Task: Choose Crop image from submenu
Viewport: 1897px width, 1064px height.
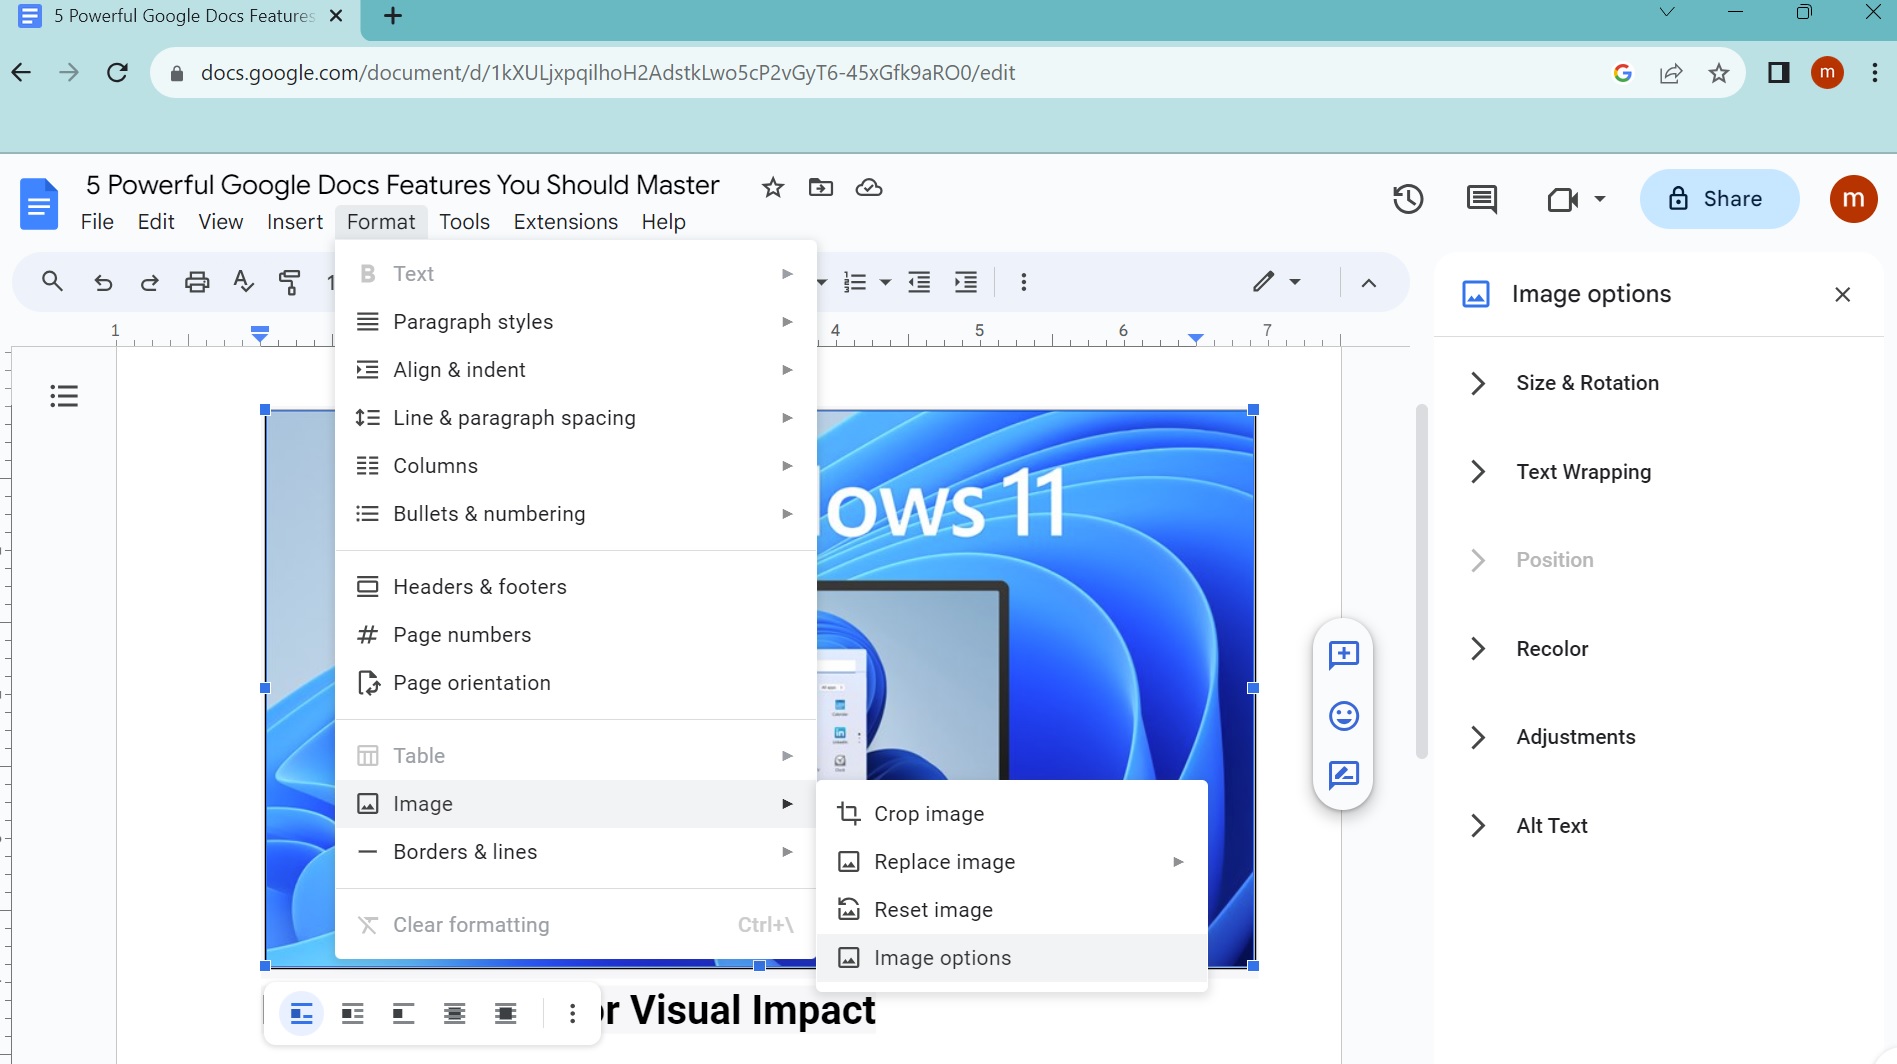Action: click(1012, 814)
